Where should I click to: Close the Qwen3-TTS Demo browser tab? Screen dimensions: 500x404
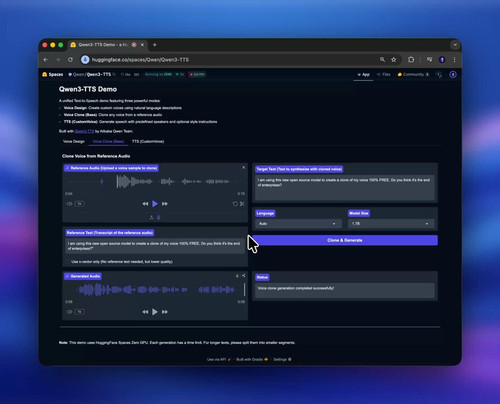(142, 45)
